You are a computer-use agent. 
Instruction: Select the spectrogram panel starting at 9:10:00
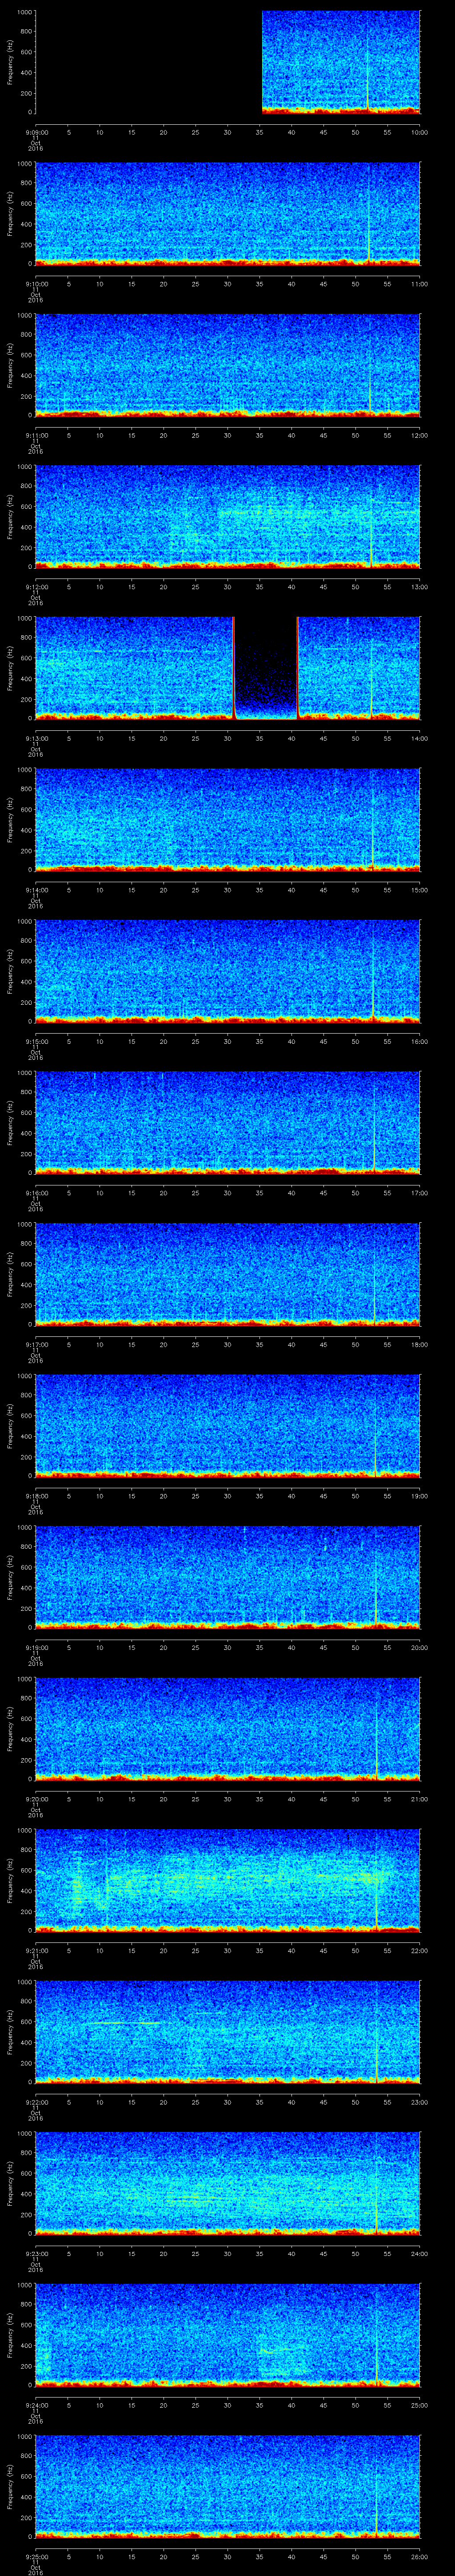[228, 213]
